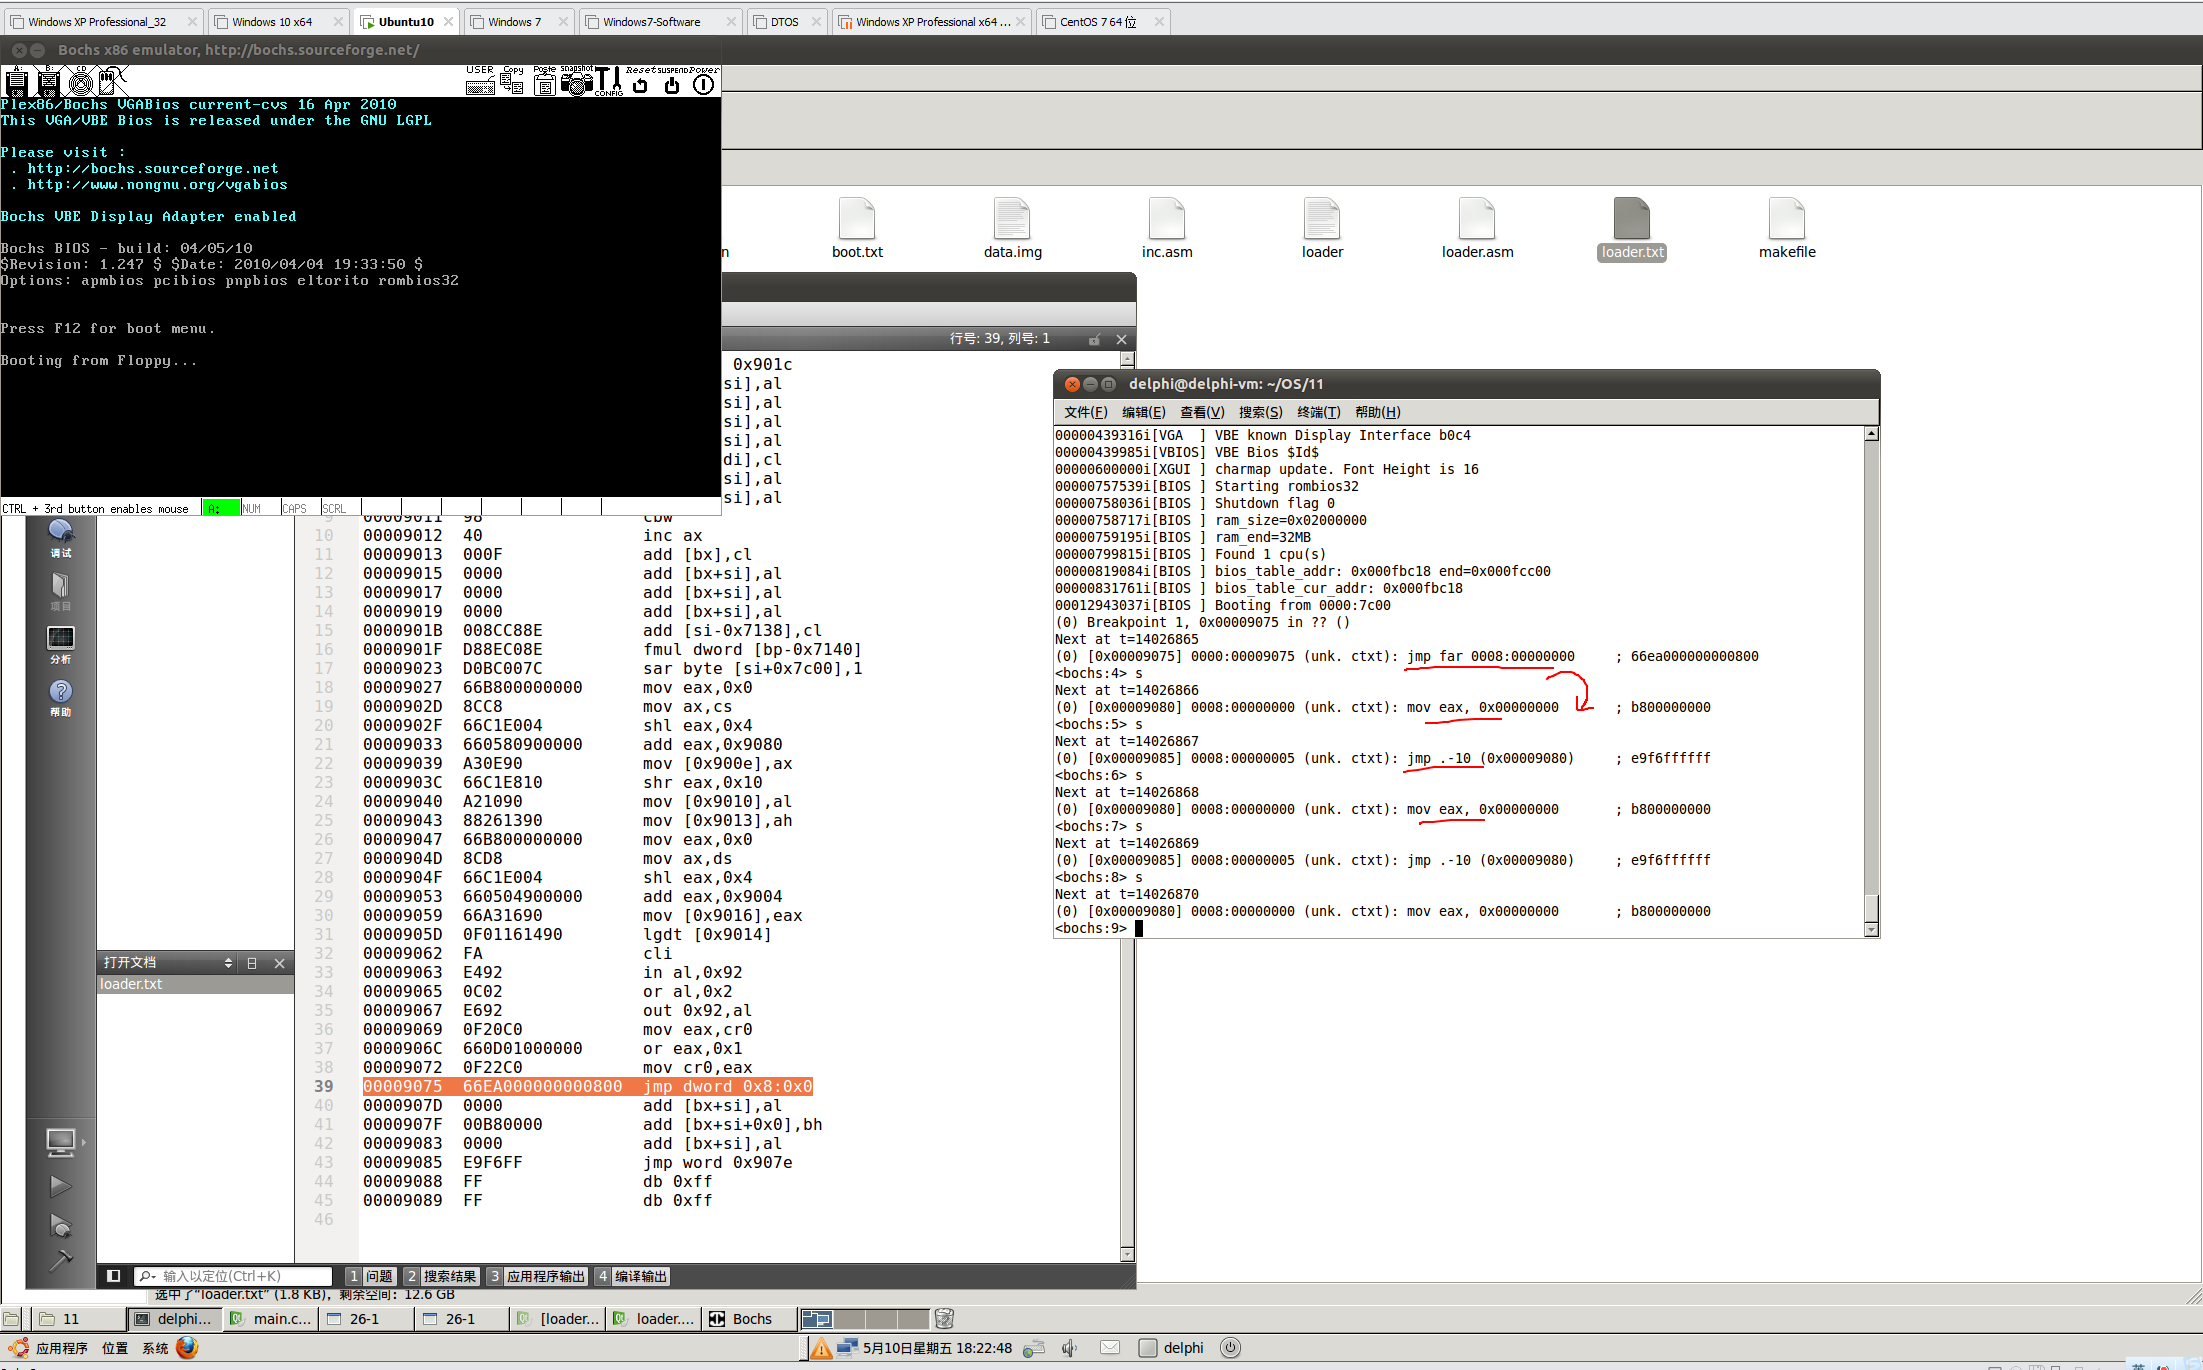Open the 终端(T) menu in terminal
Image resolution: width=2203 pixels, height=1370 pixels.
[1317, 412]
